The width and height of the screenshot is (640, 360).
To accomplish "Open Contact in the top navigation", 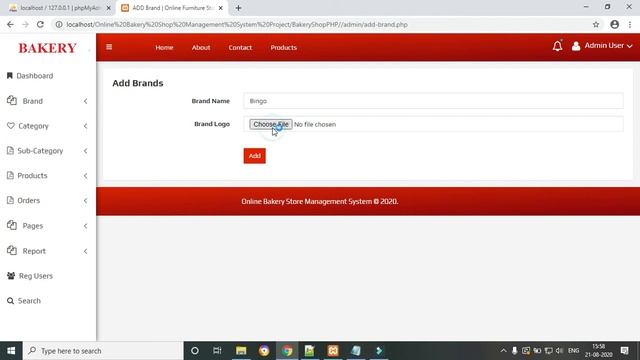I will pyautogui.click(x=240, y=47).
